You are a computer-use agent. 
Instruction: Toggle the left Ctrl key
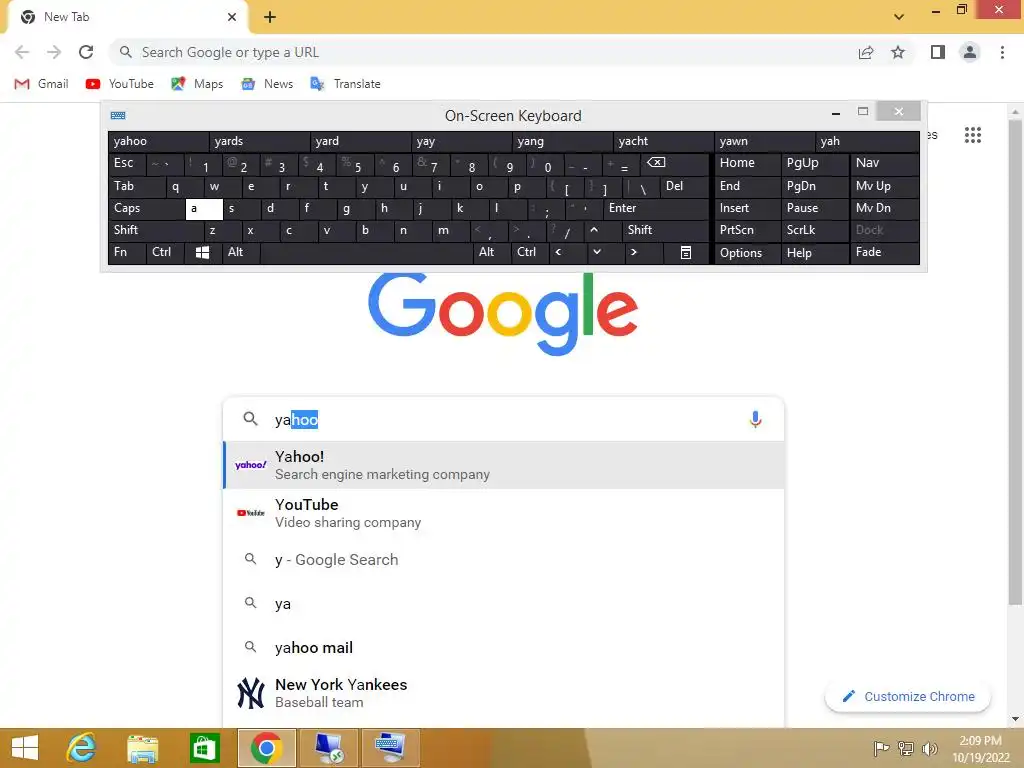click(x=166, y=252)
